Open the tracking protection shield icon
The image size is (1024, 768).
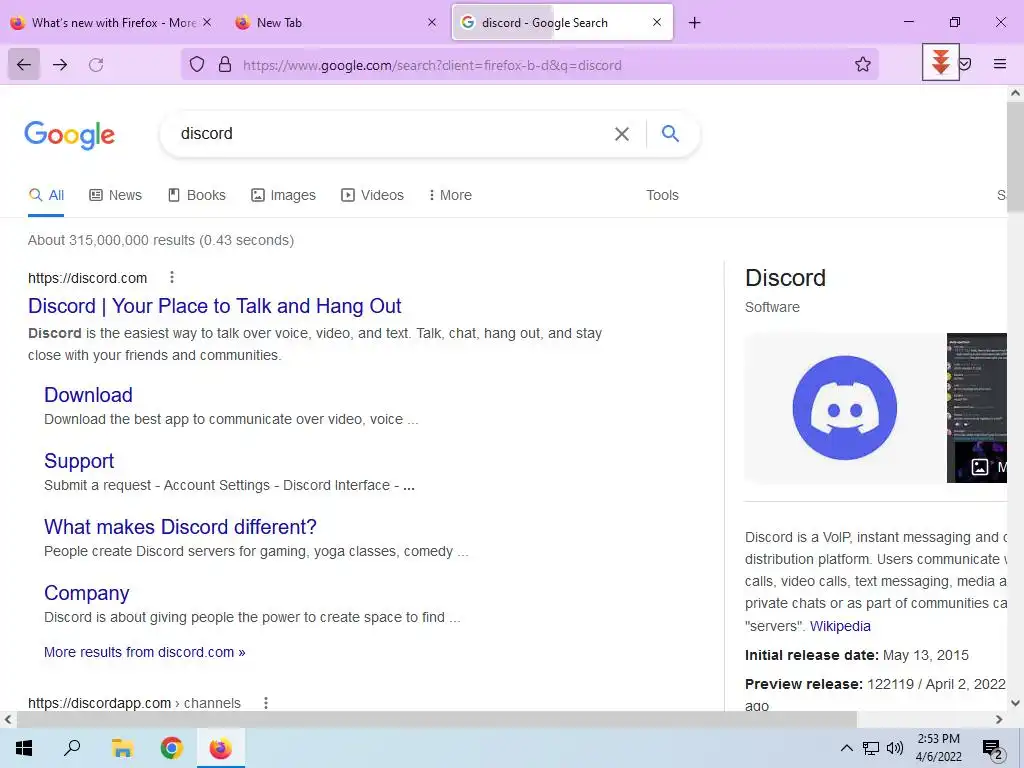coord(197,64)
